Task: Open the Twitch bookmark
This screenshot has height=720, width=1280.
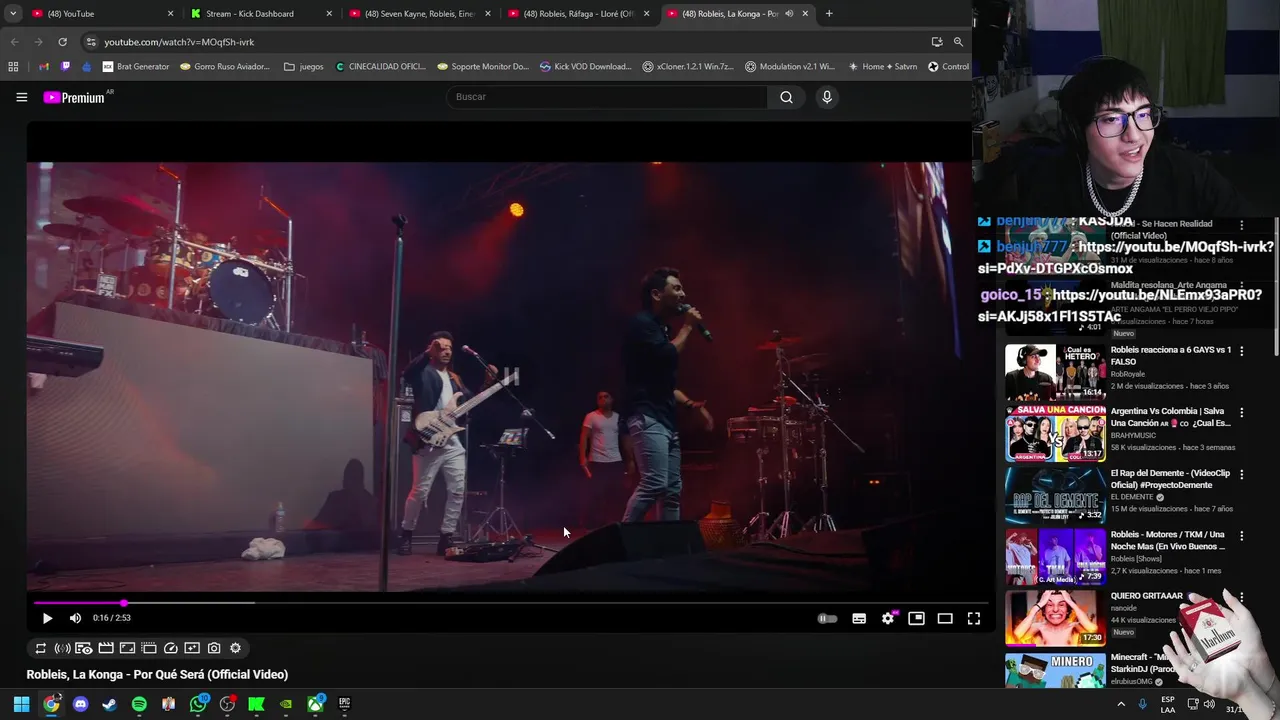Action: coord(66,67)
